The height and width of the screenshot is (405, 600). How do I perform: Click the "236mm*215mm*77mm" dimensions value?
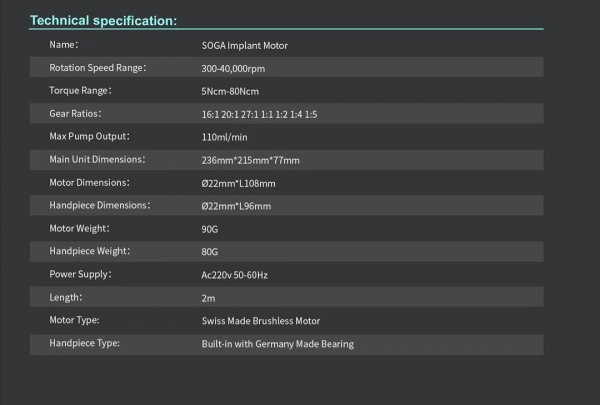(250, 159)
